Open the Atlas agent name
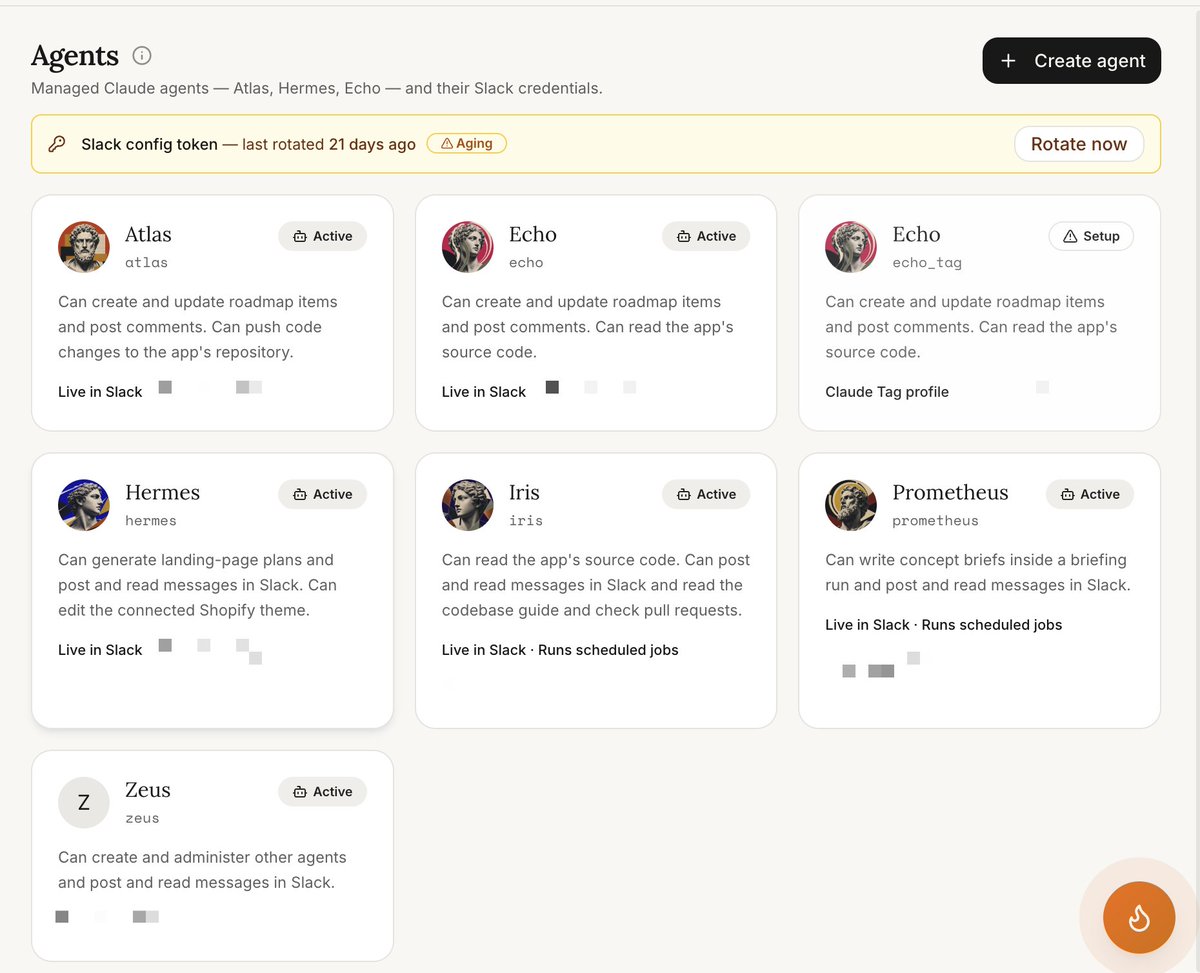The width and height of the screenshot is (1200, 973). [148, 234]
